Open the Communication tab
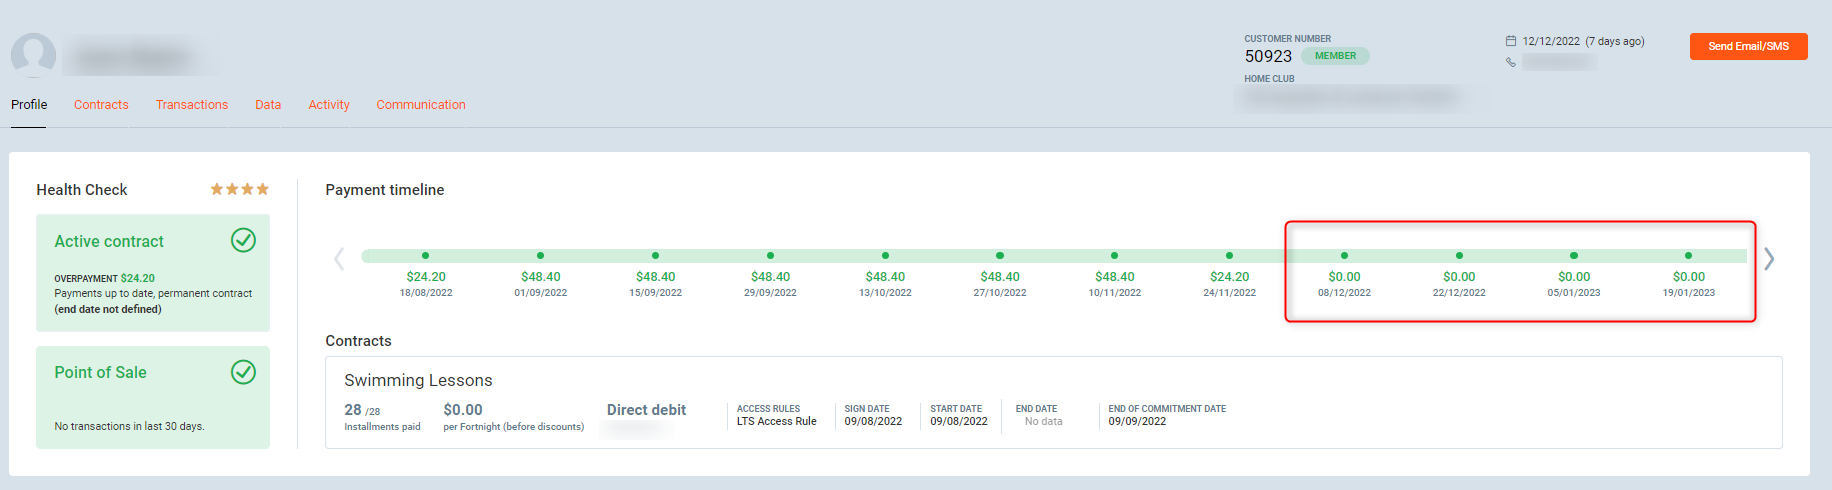Image resolution: width=1832 pixels, height=490 pixels. [421, 105]
